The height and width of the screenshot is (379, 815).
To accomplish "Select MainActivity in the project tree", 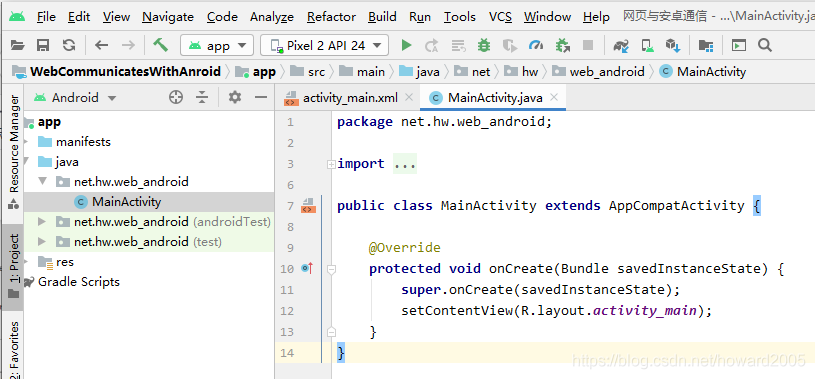I will [x=126, y=202].
